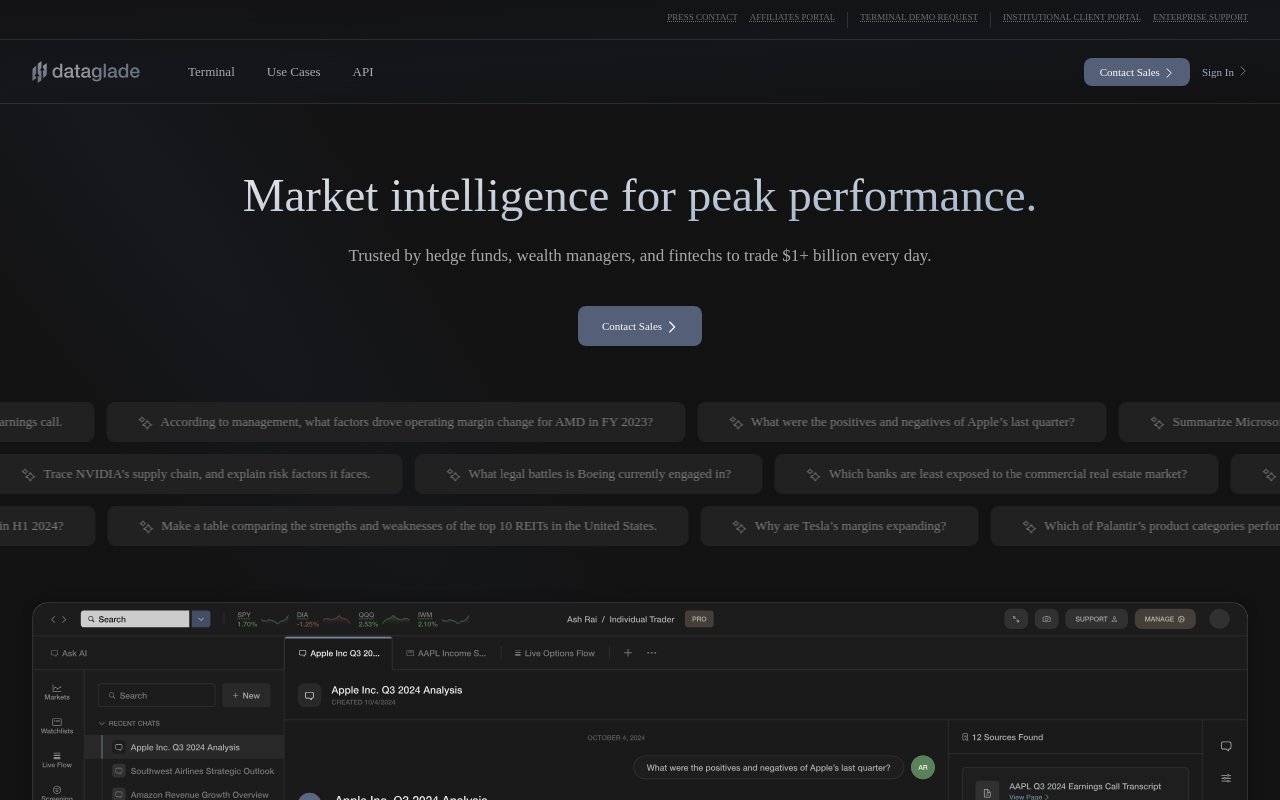Switch to Live Options Flow tab
Screen dimensions: 1280x800
point(554,653)
